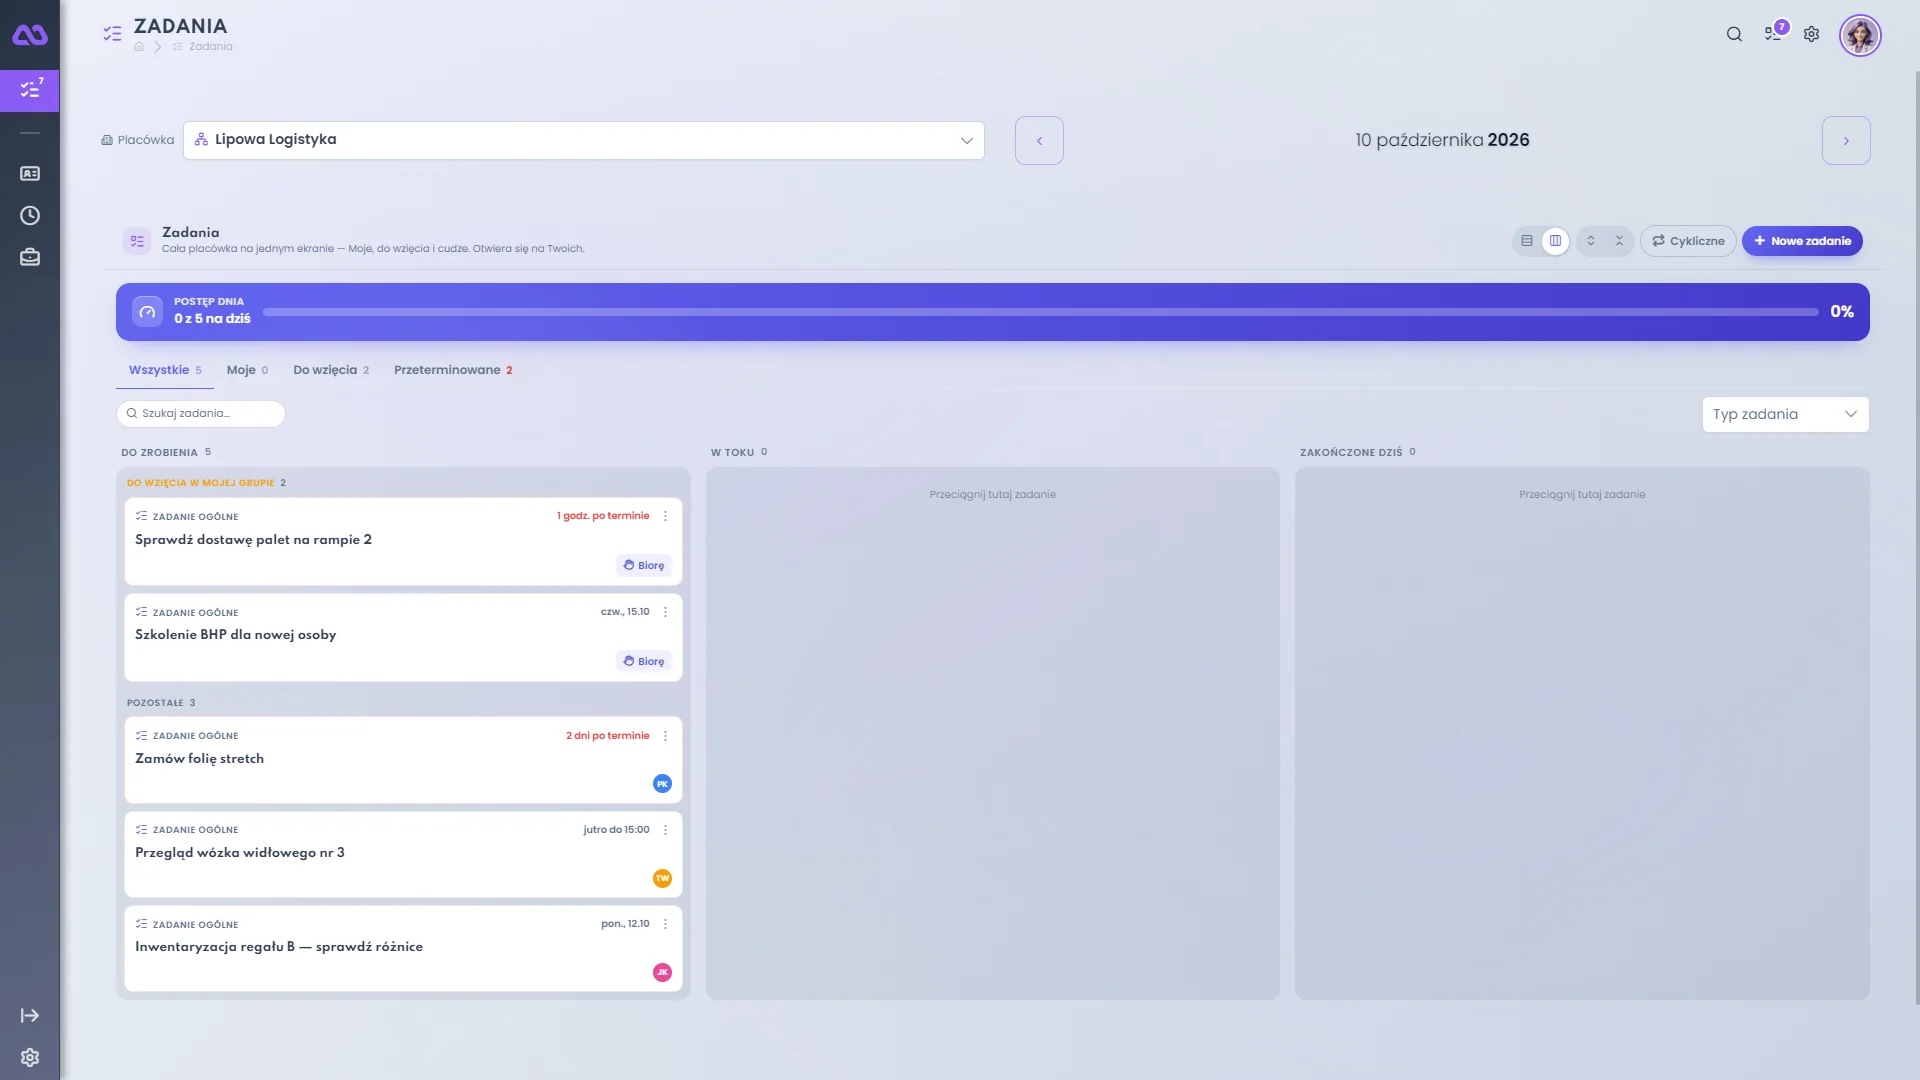Select the Przeterminowane tab
The image size is (1920, 1080).
click(453, 370)
